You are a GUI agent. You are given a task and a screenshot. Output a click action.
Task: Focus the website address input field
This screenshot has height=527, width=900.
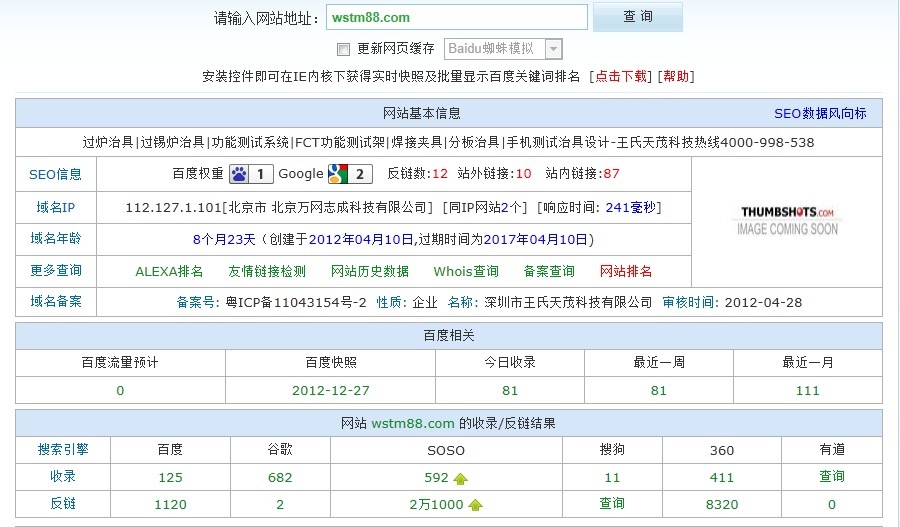coord(457,17)
